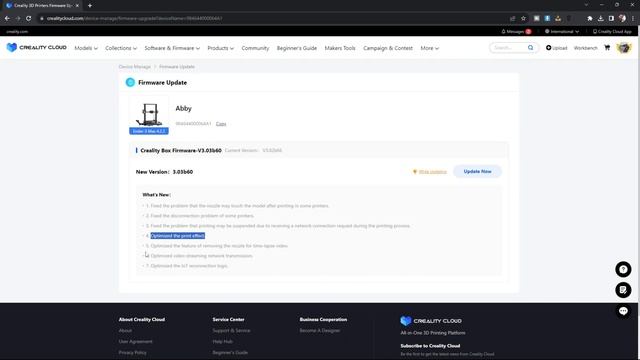Viewport: 640px width, 360px height.
Task: Go back in browser history
Action: pos(7,18)
